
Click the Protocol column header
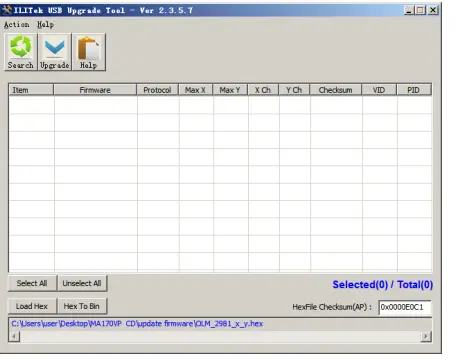[x=157, y=90]
